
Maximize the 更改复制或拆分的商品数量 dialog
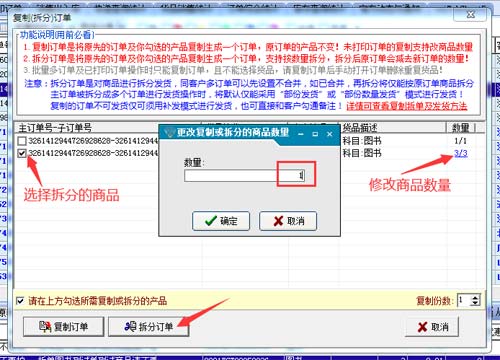tap(315, 134)
